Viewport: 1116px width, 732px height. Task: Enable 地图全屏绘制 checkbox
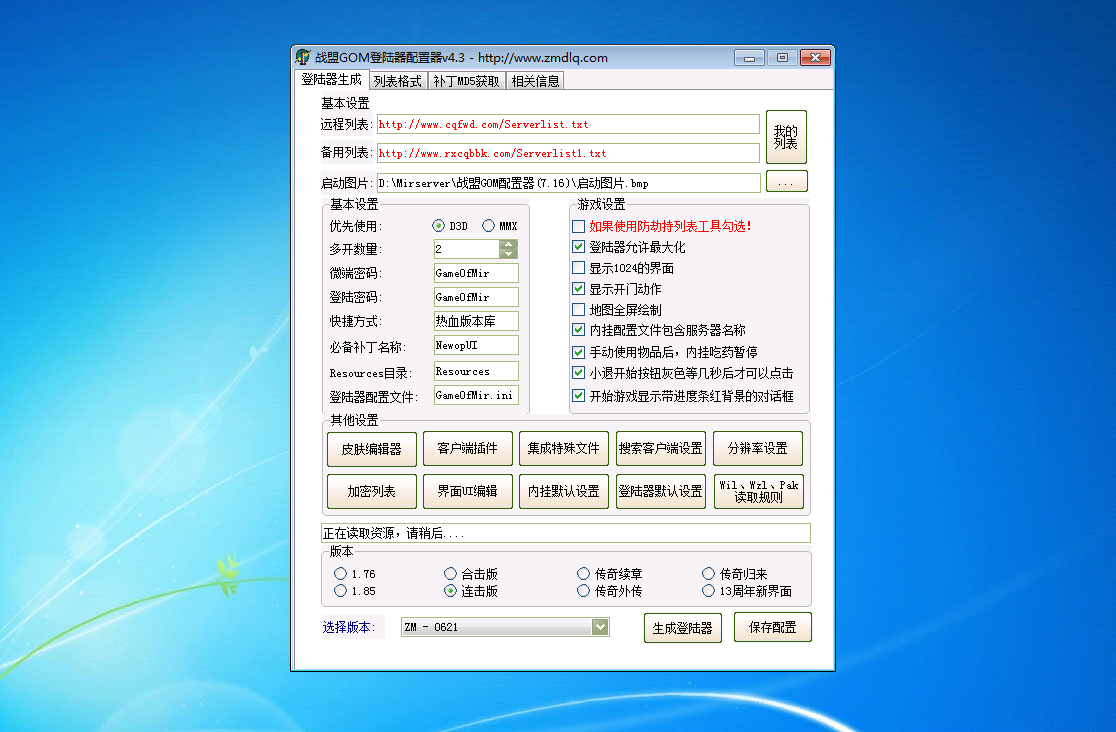pos(579,310)
